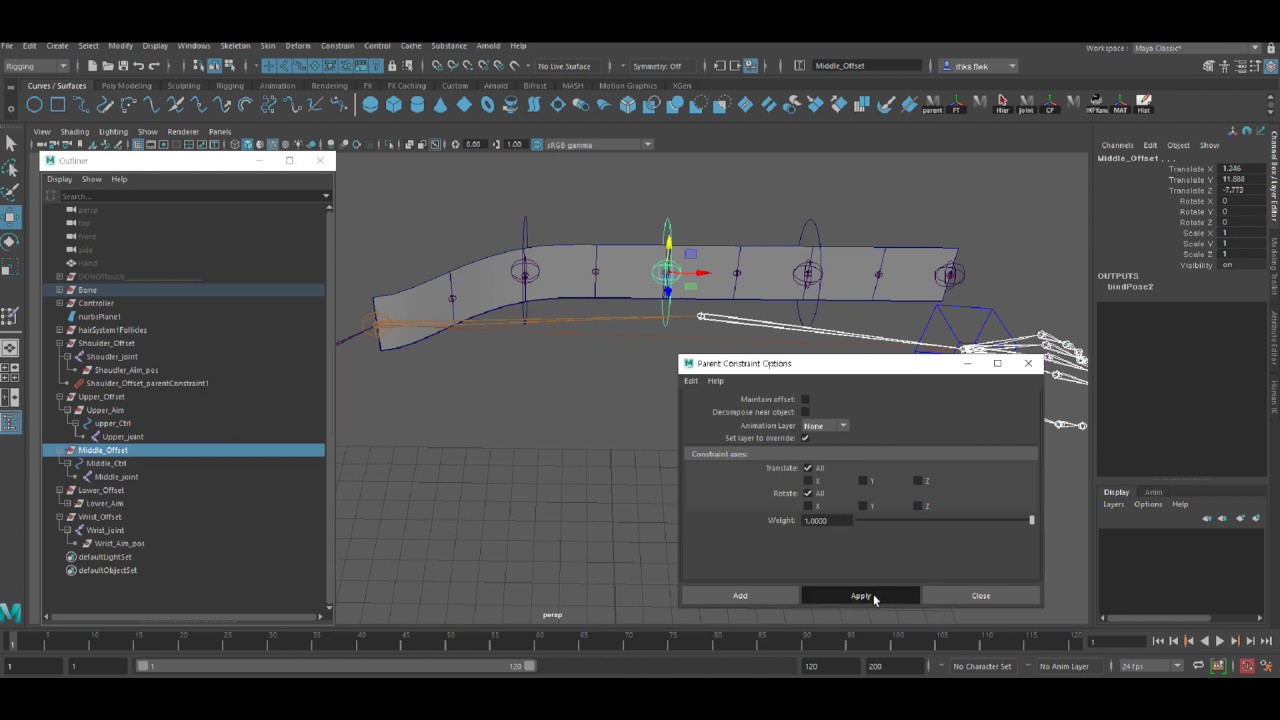The height and width of the screenshot is (720, 1280).
Task: Uncheck the Translate All checkbox
Action: pyautogui.click(x=808, y=468)
